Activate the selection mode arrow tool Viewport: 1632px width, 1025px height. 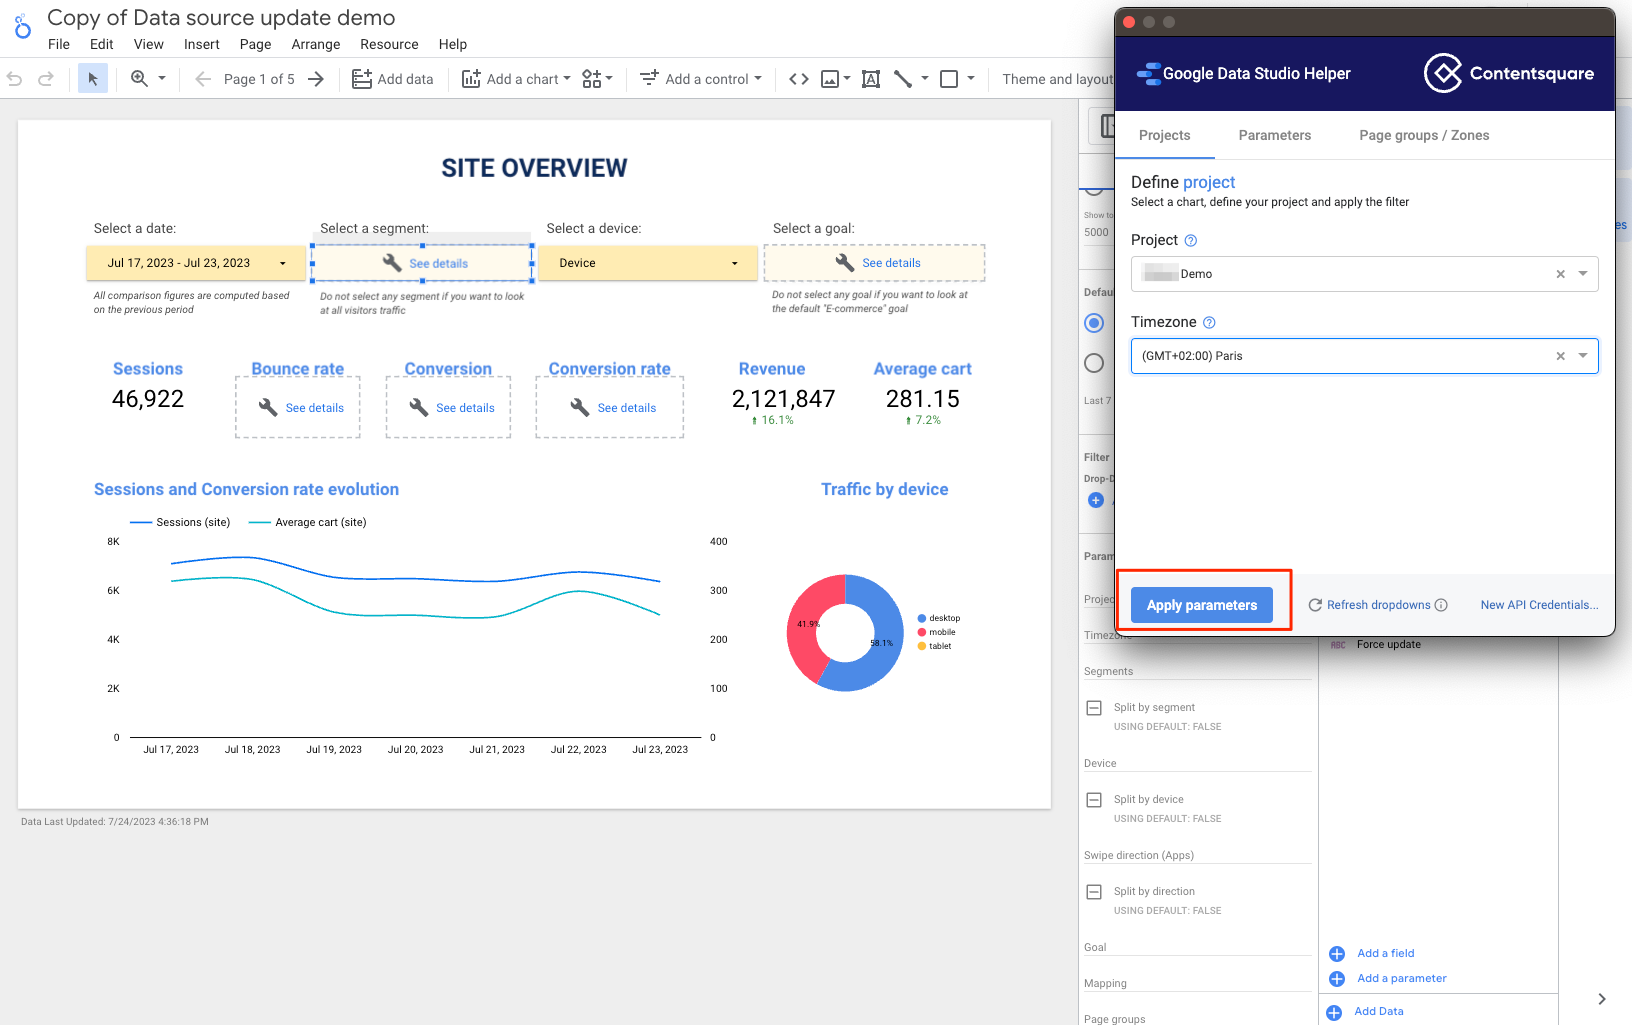[93, 79]
